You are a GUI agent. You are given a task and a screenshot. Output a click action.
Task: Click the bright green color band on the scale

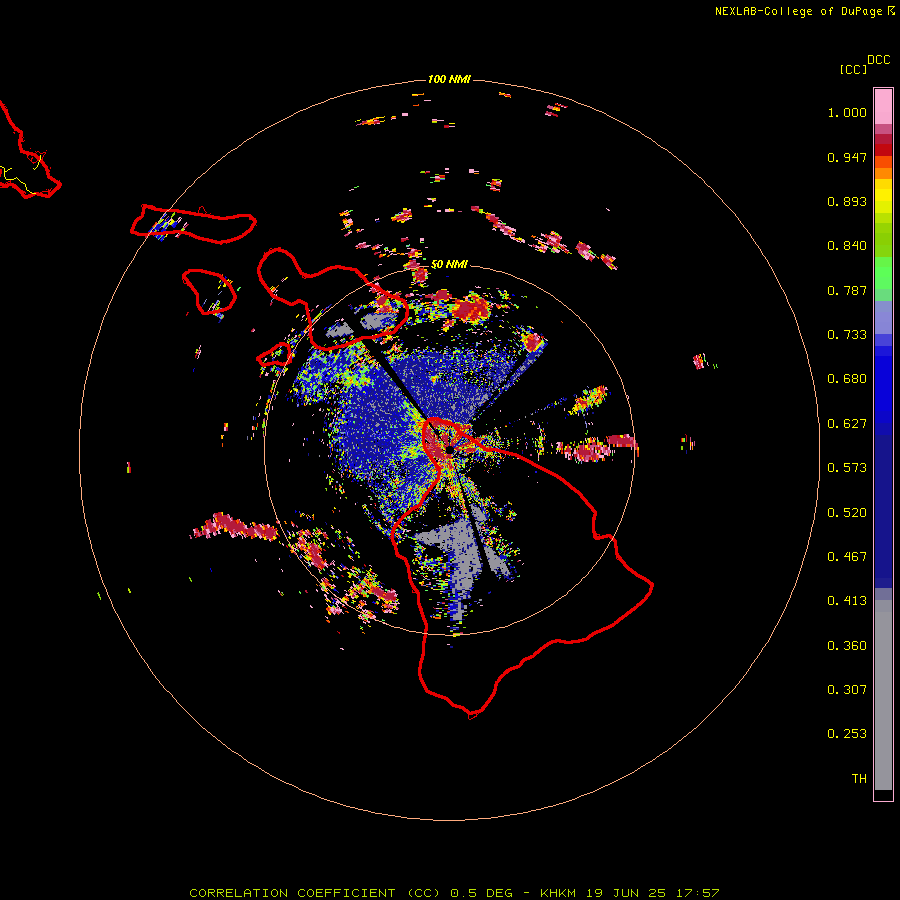tap(883, 273)
